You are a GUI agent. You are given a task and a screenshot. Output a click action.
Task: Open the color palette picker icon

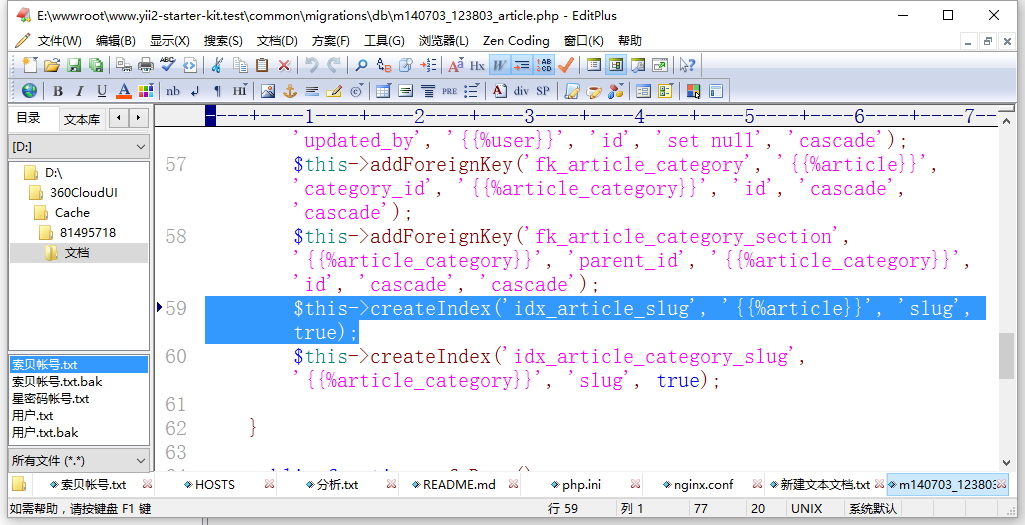146,91
